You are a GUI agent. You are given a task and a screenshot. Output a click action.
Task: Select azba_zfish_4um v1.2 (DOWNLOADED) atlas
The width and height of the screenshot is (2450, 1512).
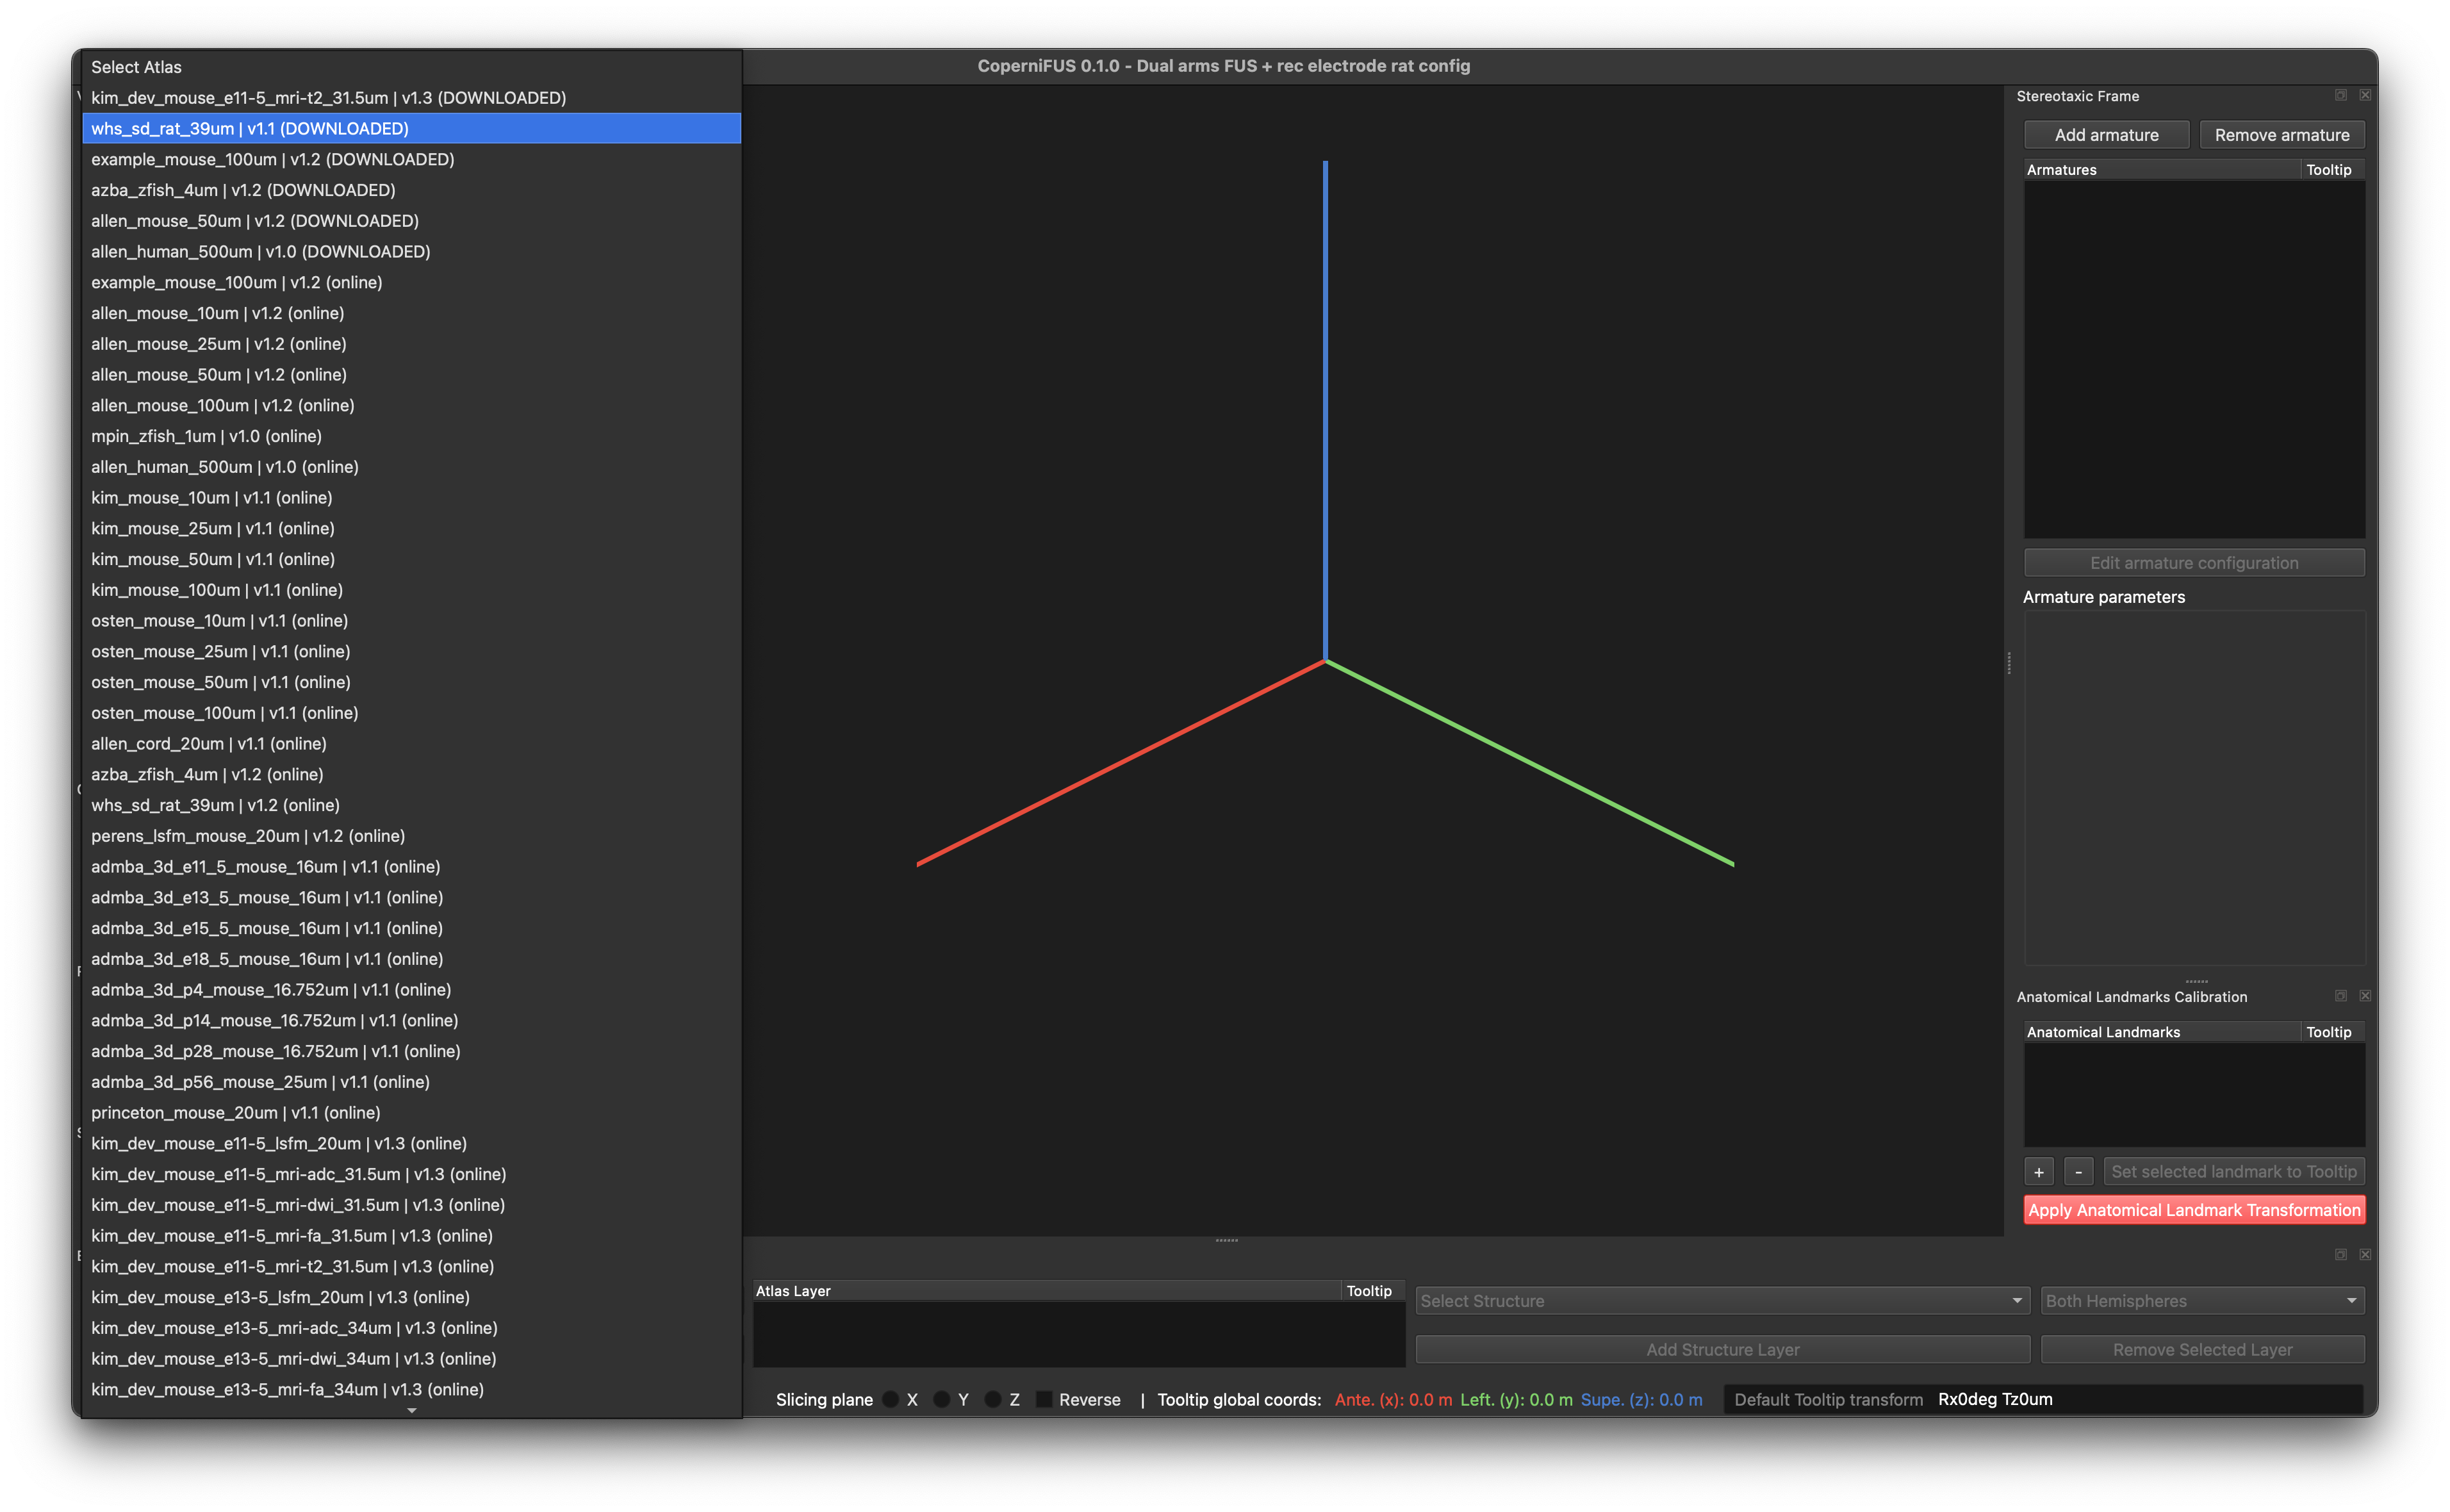[411, 190]
